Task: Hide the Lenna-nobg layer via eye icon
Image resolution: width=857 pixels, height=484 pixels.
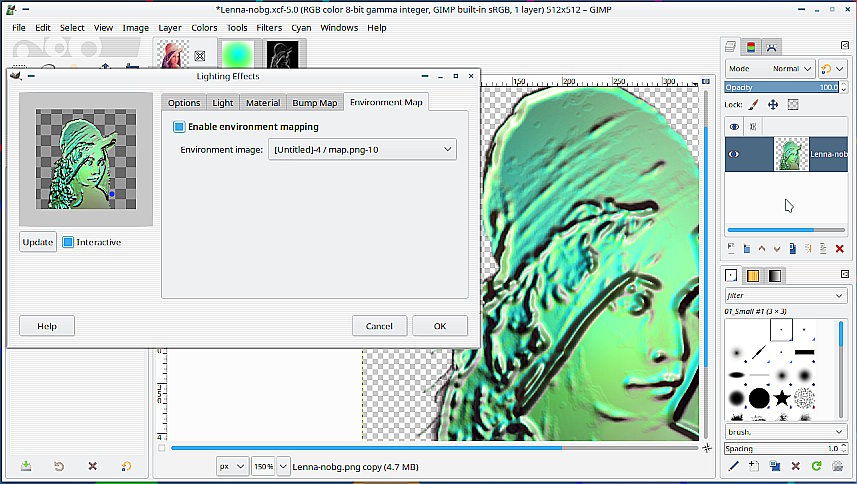Action: point(734,154)
